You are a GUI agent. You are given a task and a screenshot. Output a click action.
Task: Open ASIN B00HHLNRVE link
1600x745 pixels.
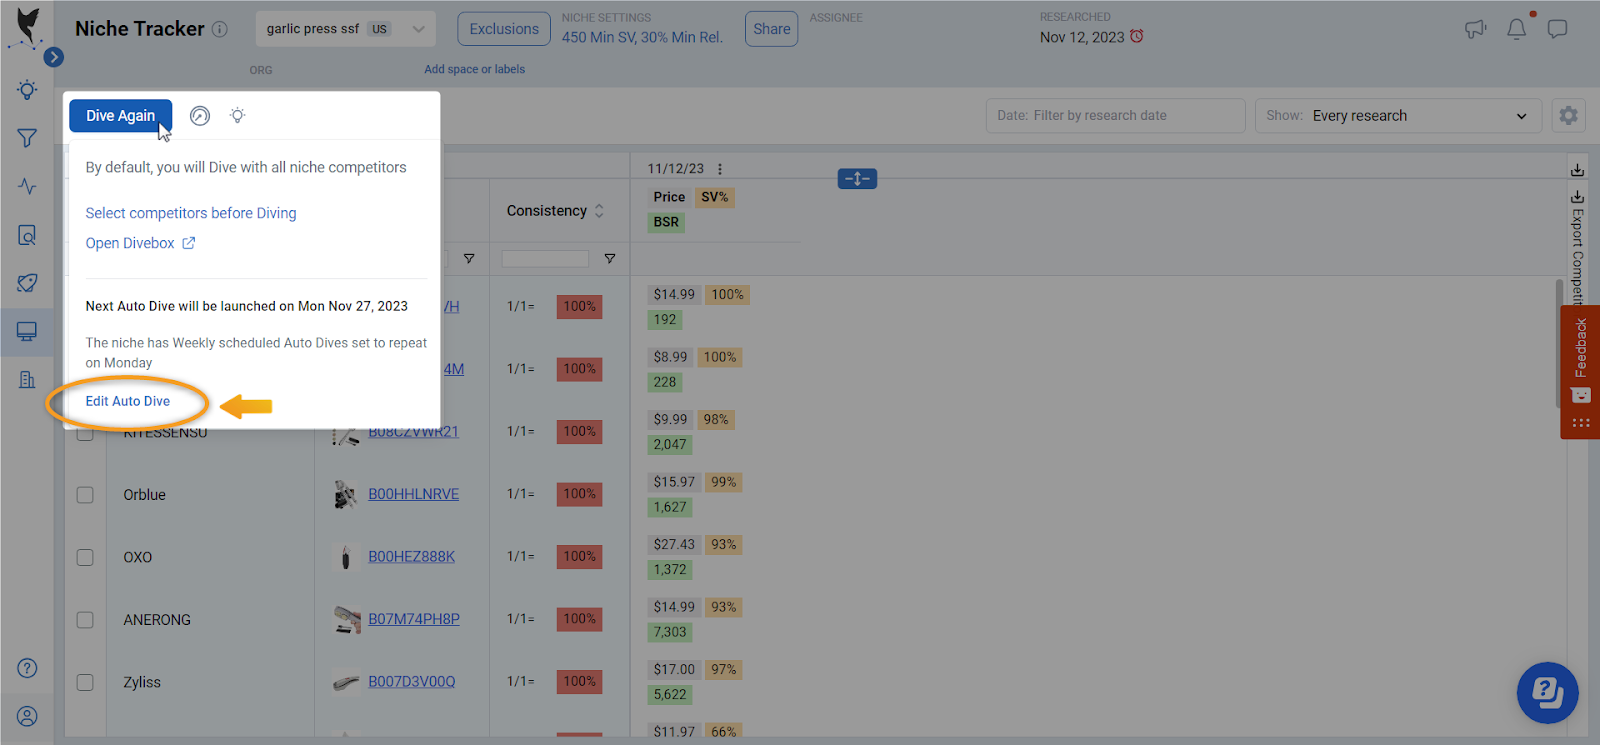point(414,494)
